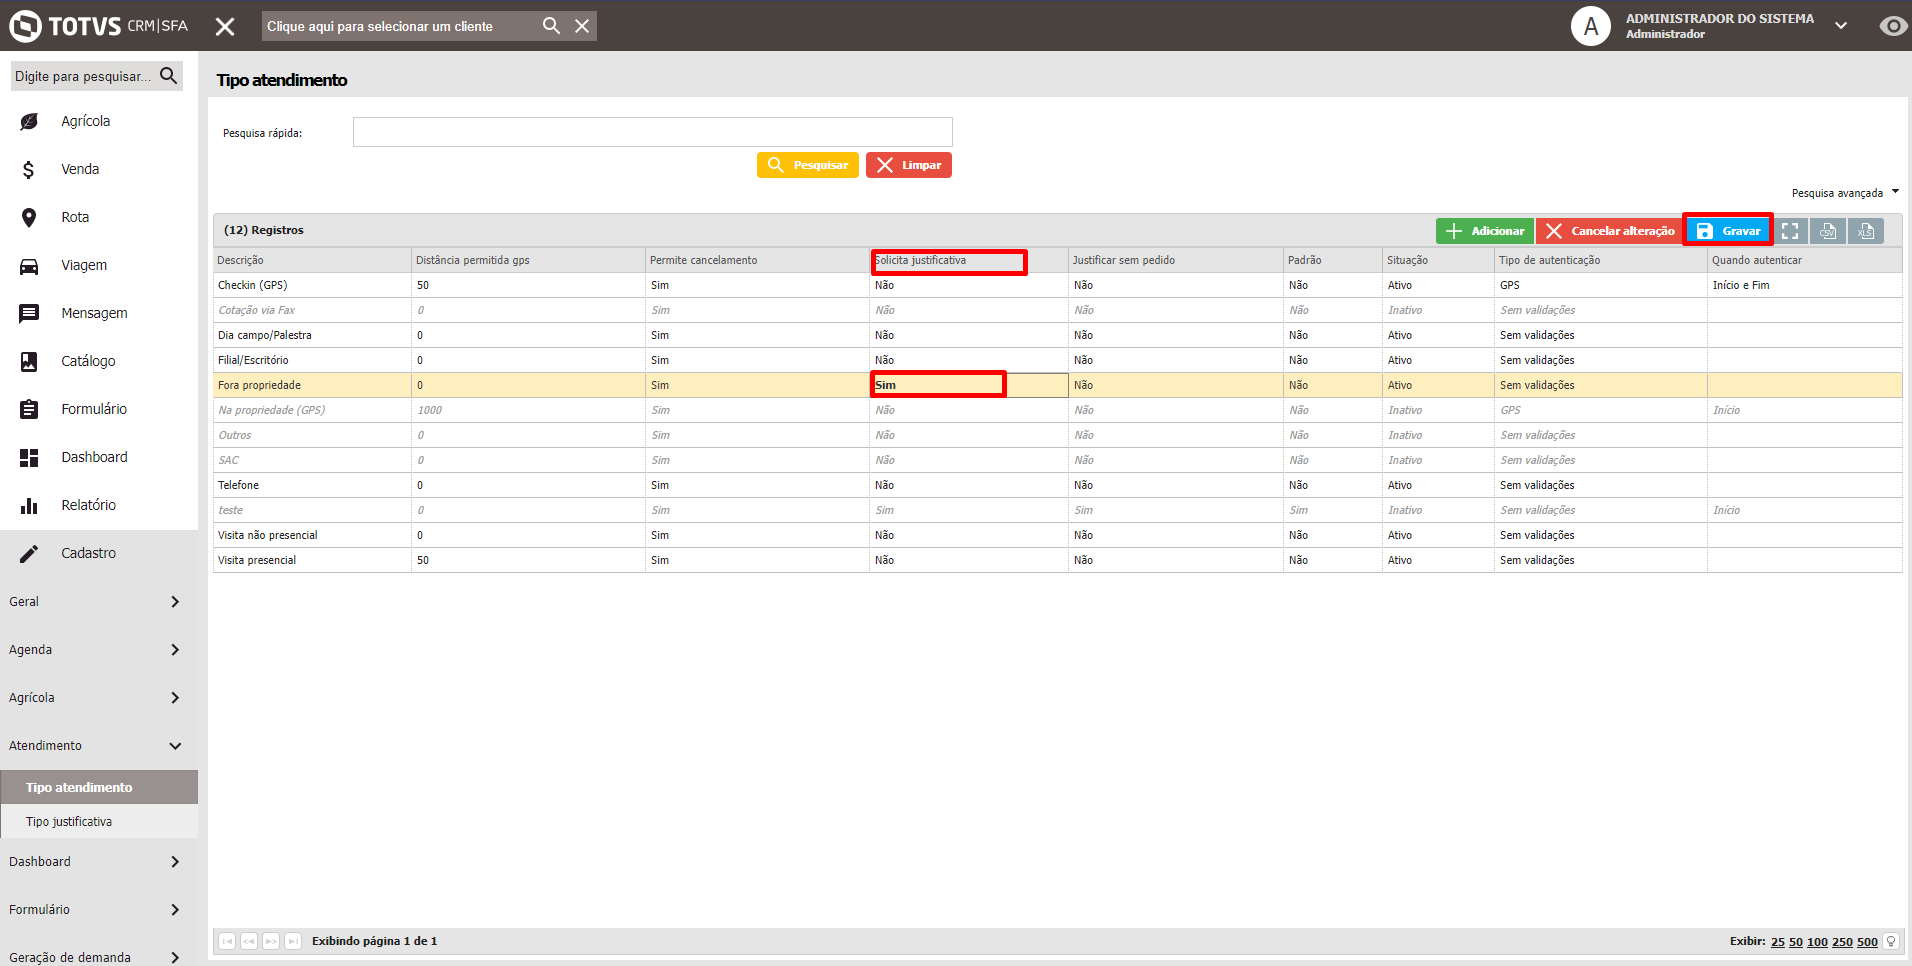Close the side menu with the X
The width and height of the screenshot is (1912, 966).
point(225,26)
